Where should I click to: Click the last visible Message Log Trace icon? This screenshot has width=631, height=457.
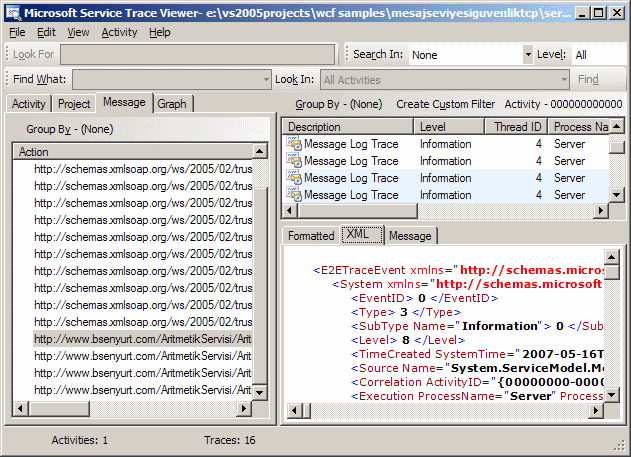coord(294,195)
